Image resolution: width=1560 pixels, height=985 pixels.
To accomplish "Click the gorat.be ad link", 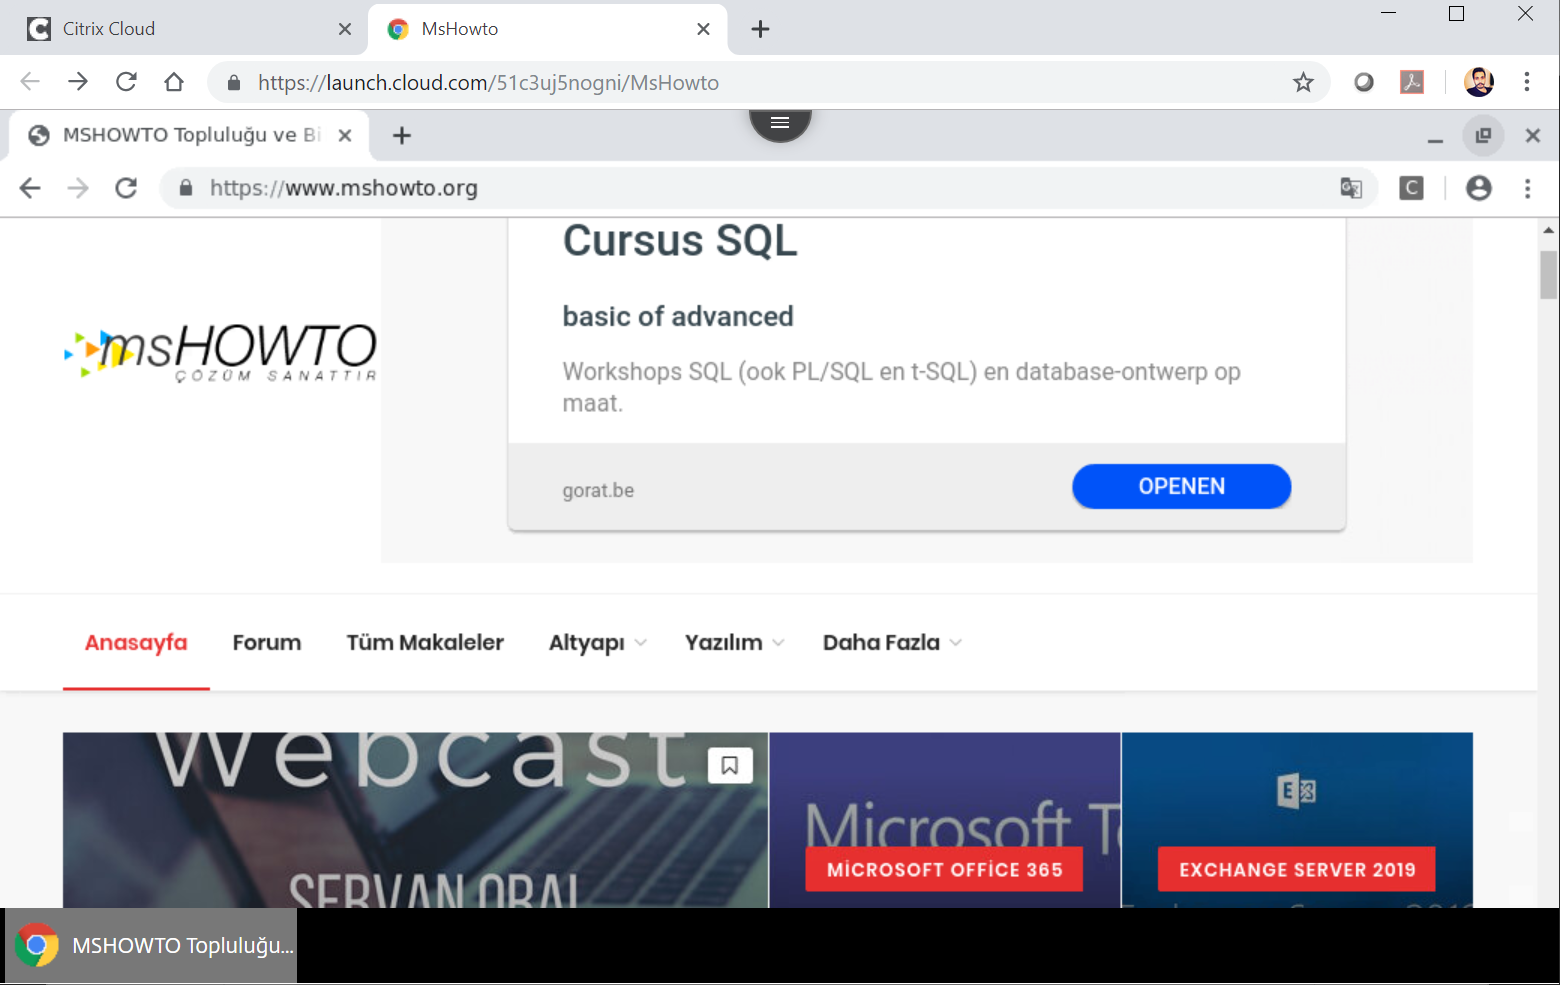I will tap(598, 490).
